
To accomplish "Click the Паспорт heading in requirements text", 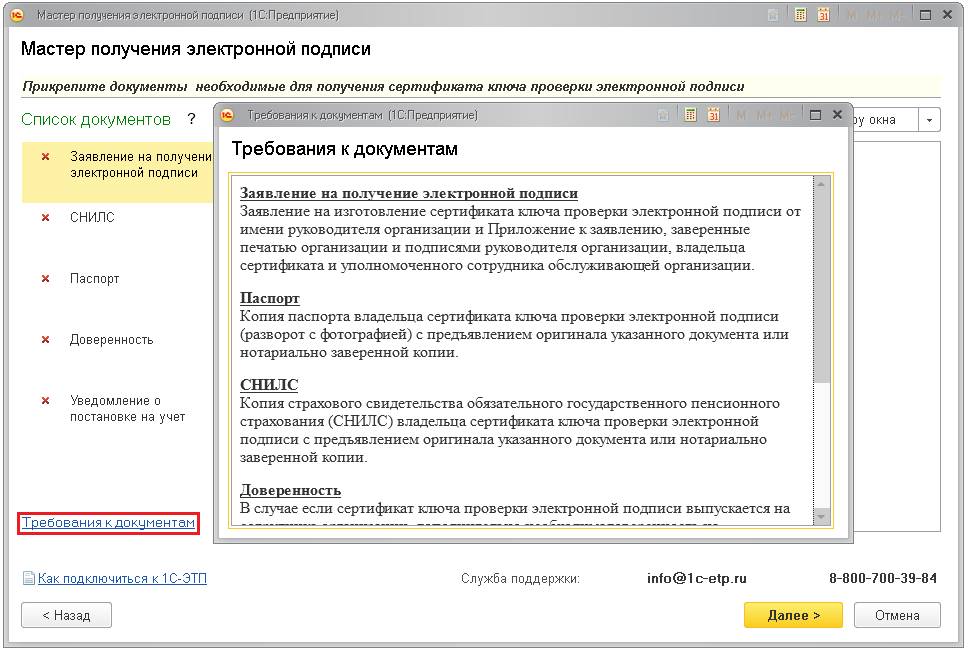I will [270, 298].
